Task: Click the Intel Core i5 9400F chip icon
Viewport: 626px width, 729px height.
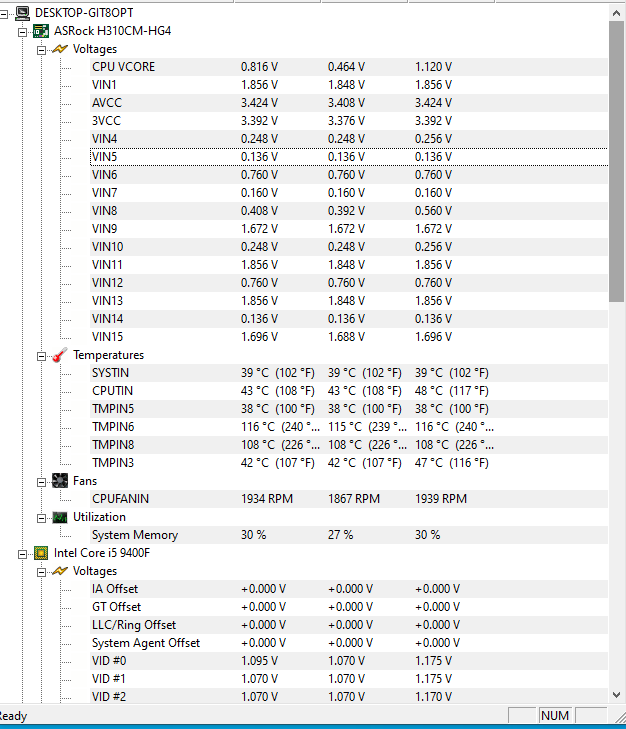Action: click(41, 553)
